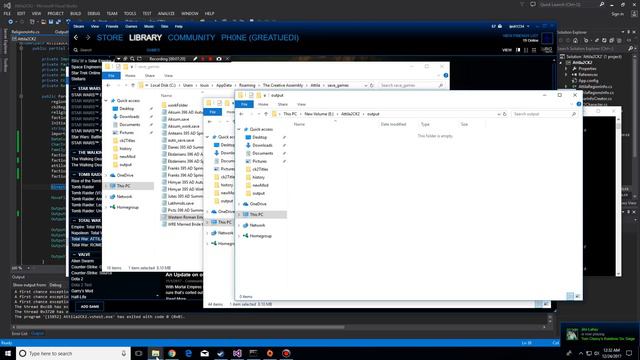This screenshot has width=640, height=360.
Task: Click Attila2CK2 in output address breadcrumb
Action: (350, 114)
